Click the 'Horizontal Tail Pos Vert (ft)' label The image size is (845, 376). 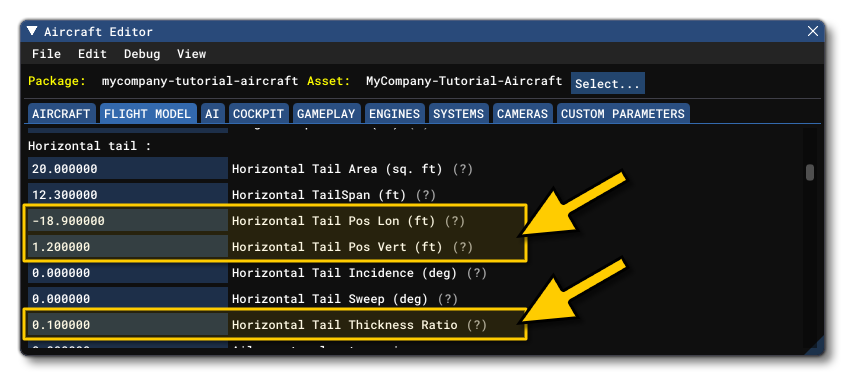337,247
